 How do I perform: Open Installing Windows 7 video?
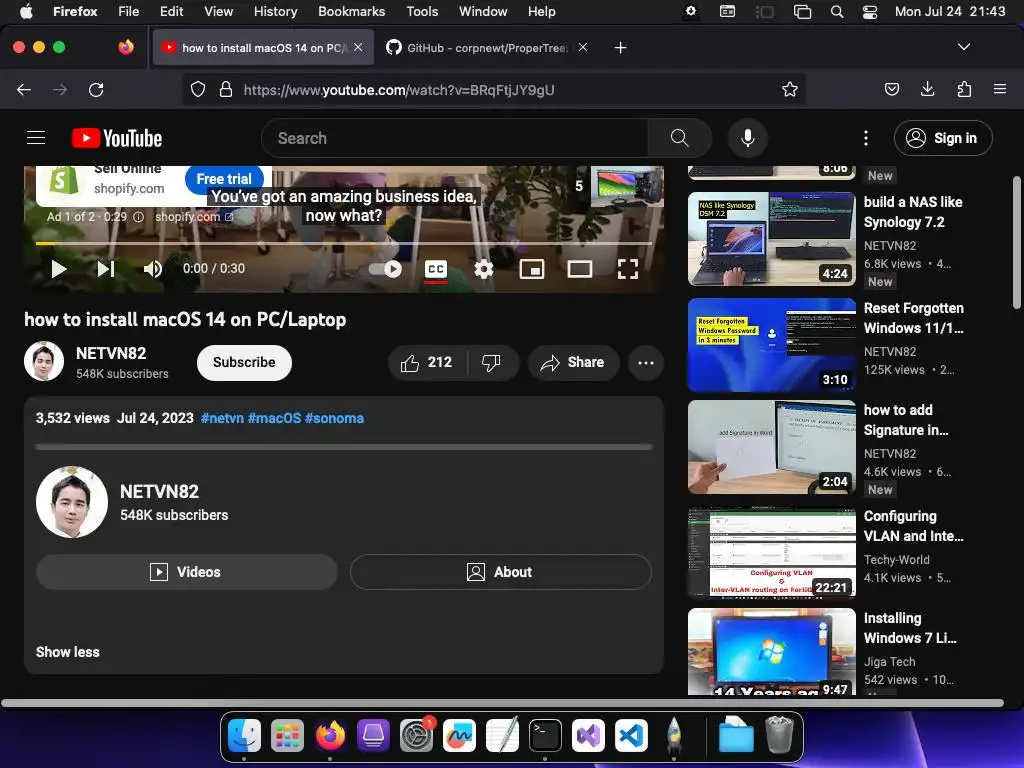[771, 652]
